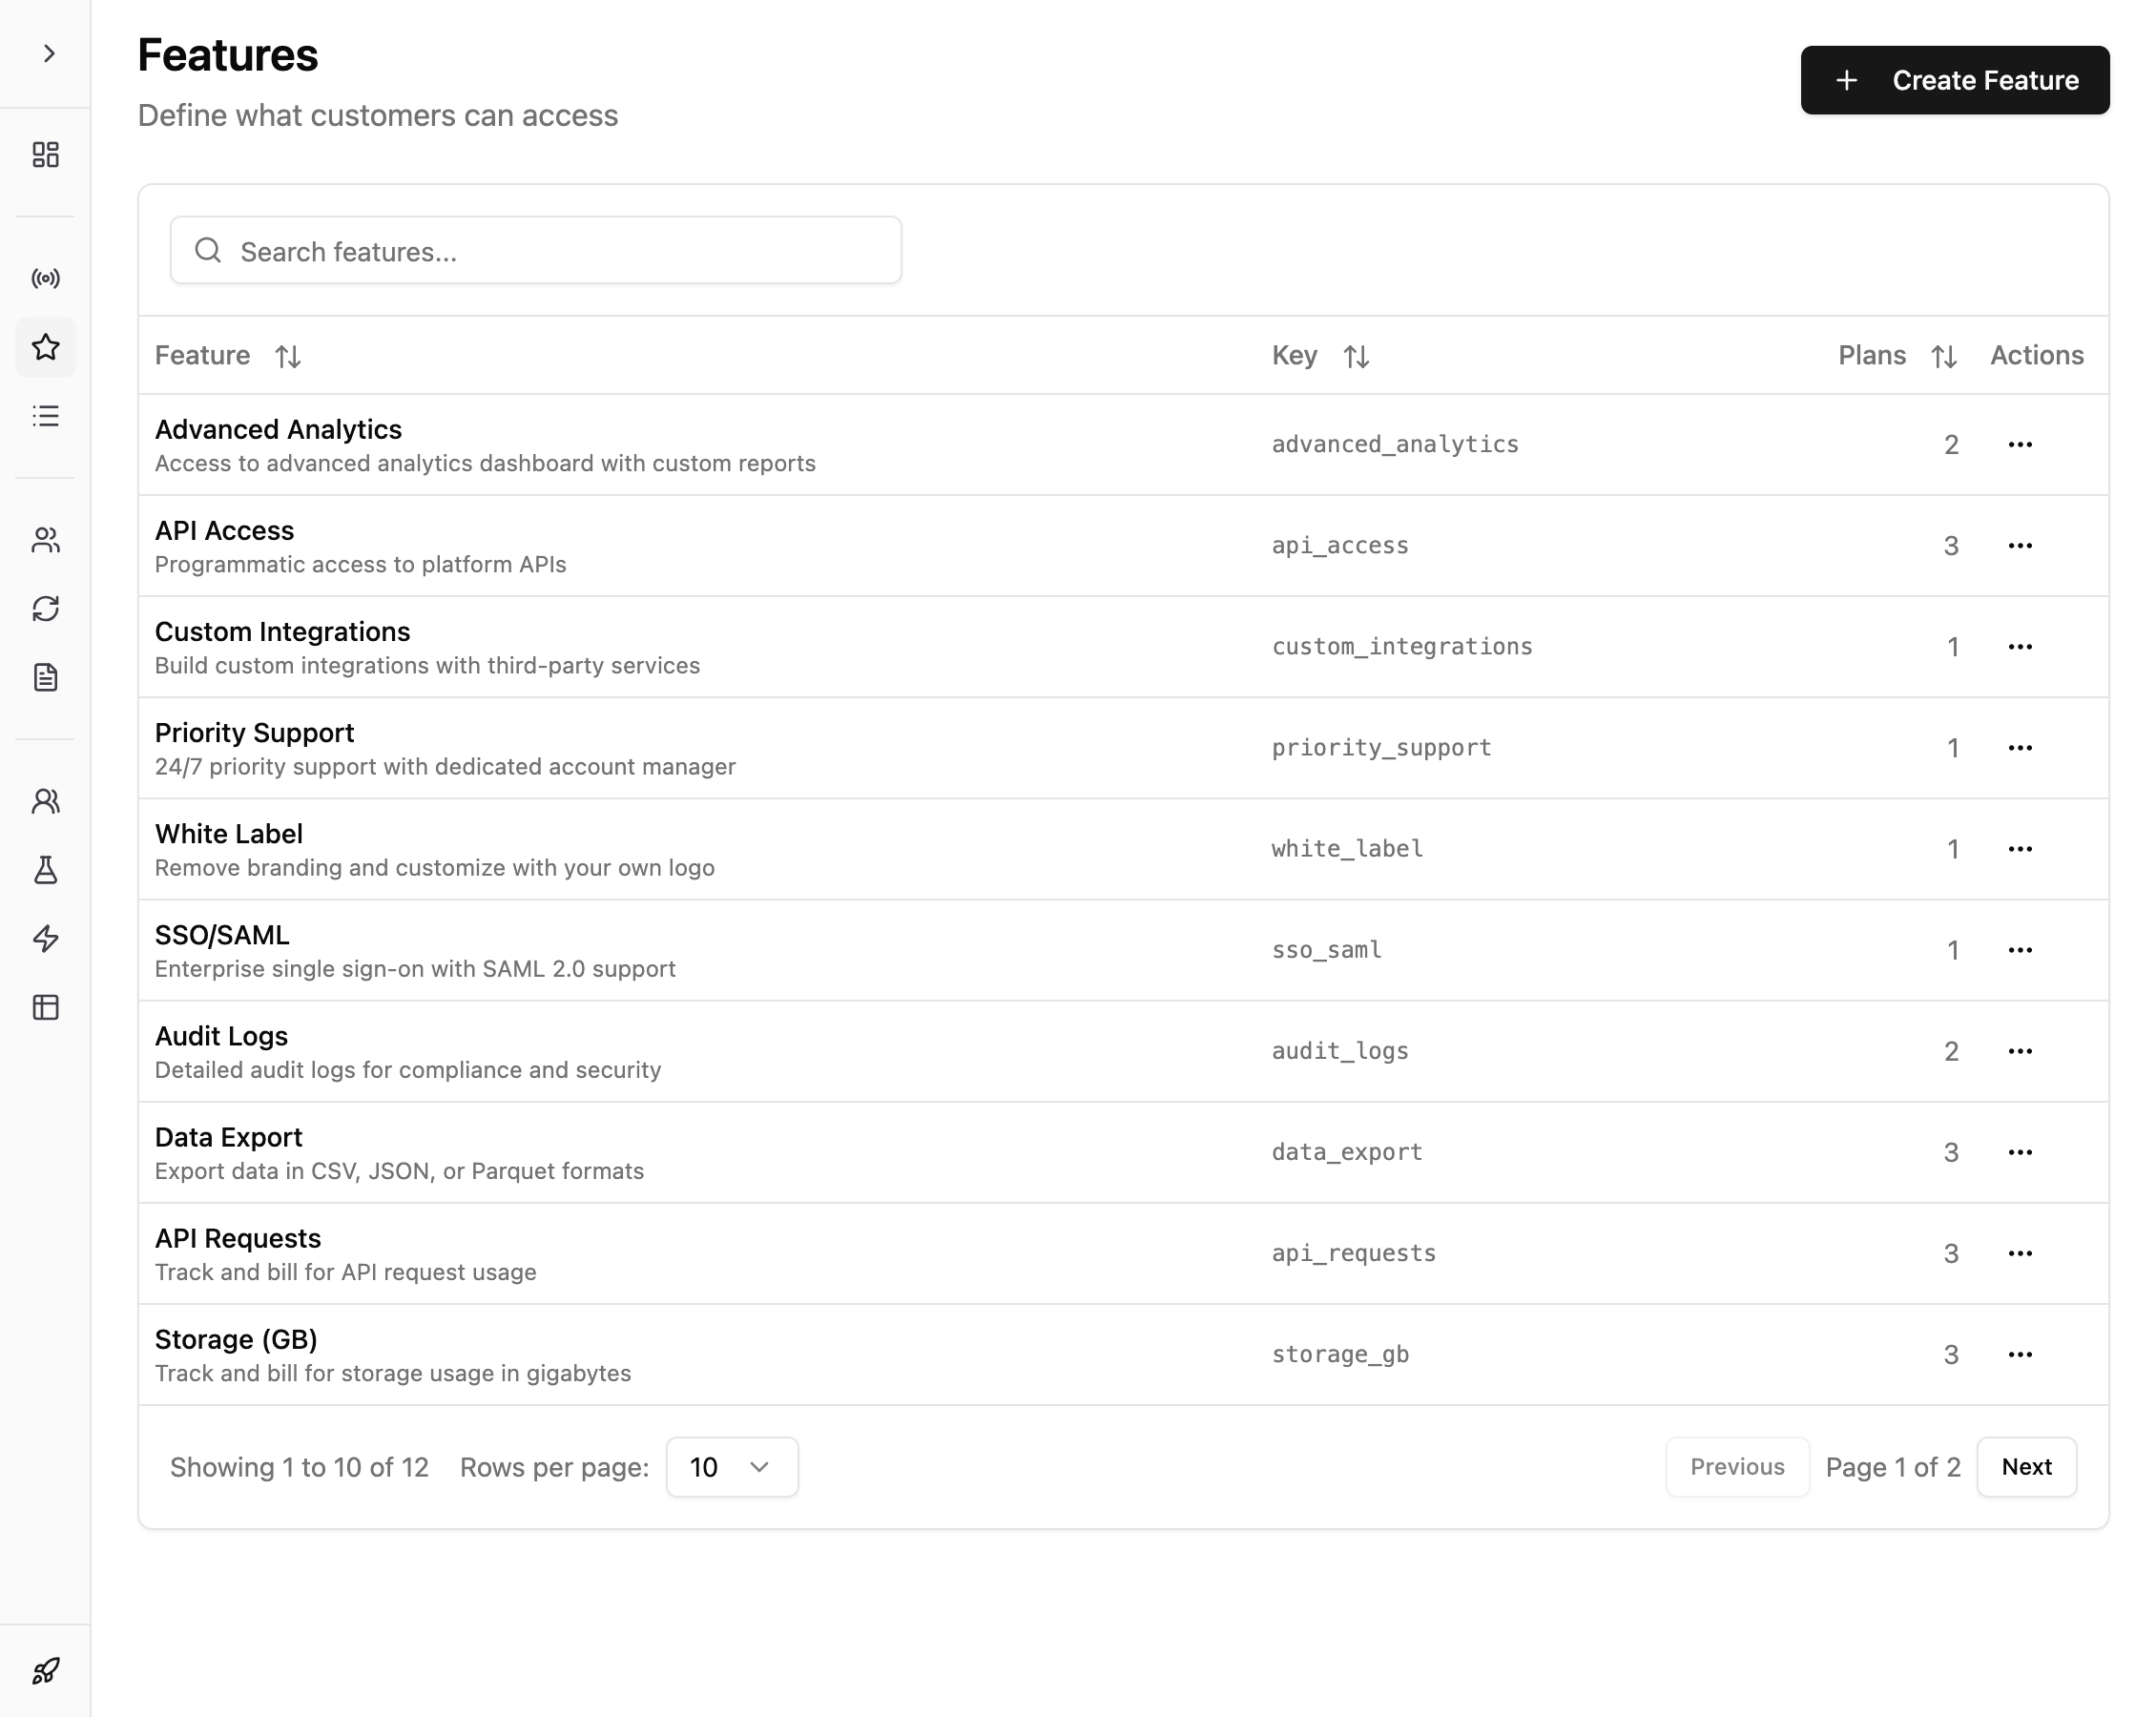Viewport: 2156px width, 1717px height.
Task: Sort table by Feature column
Action: tap(288, 356)
